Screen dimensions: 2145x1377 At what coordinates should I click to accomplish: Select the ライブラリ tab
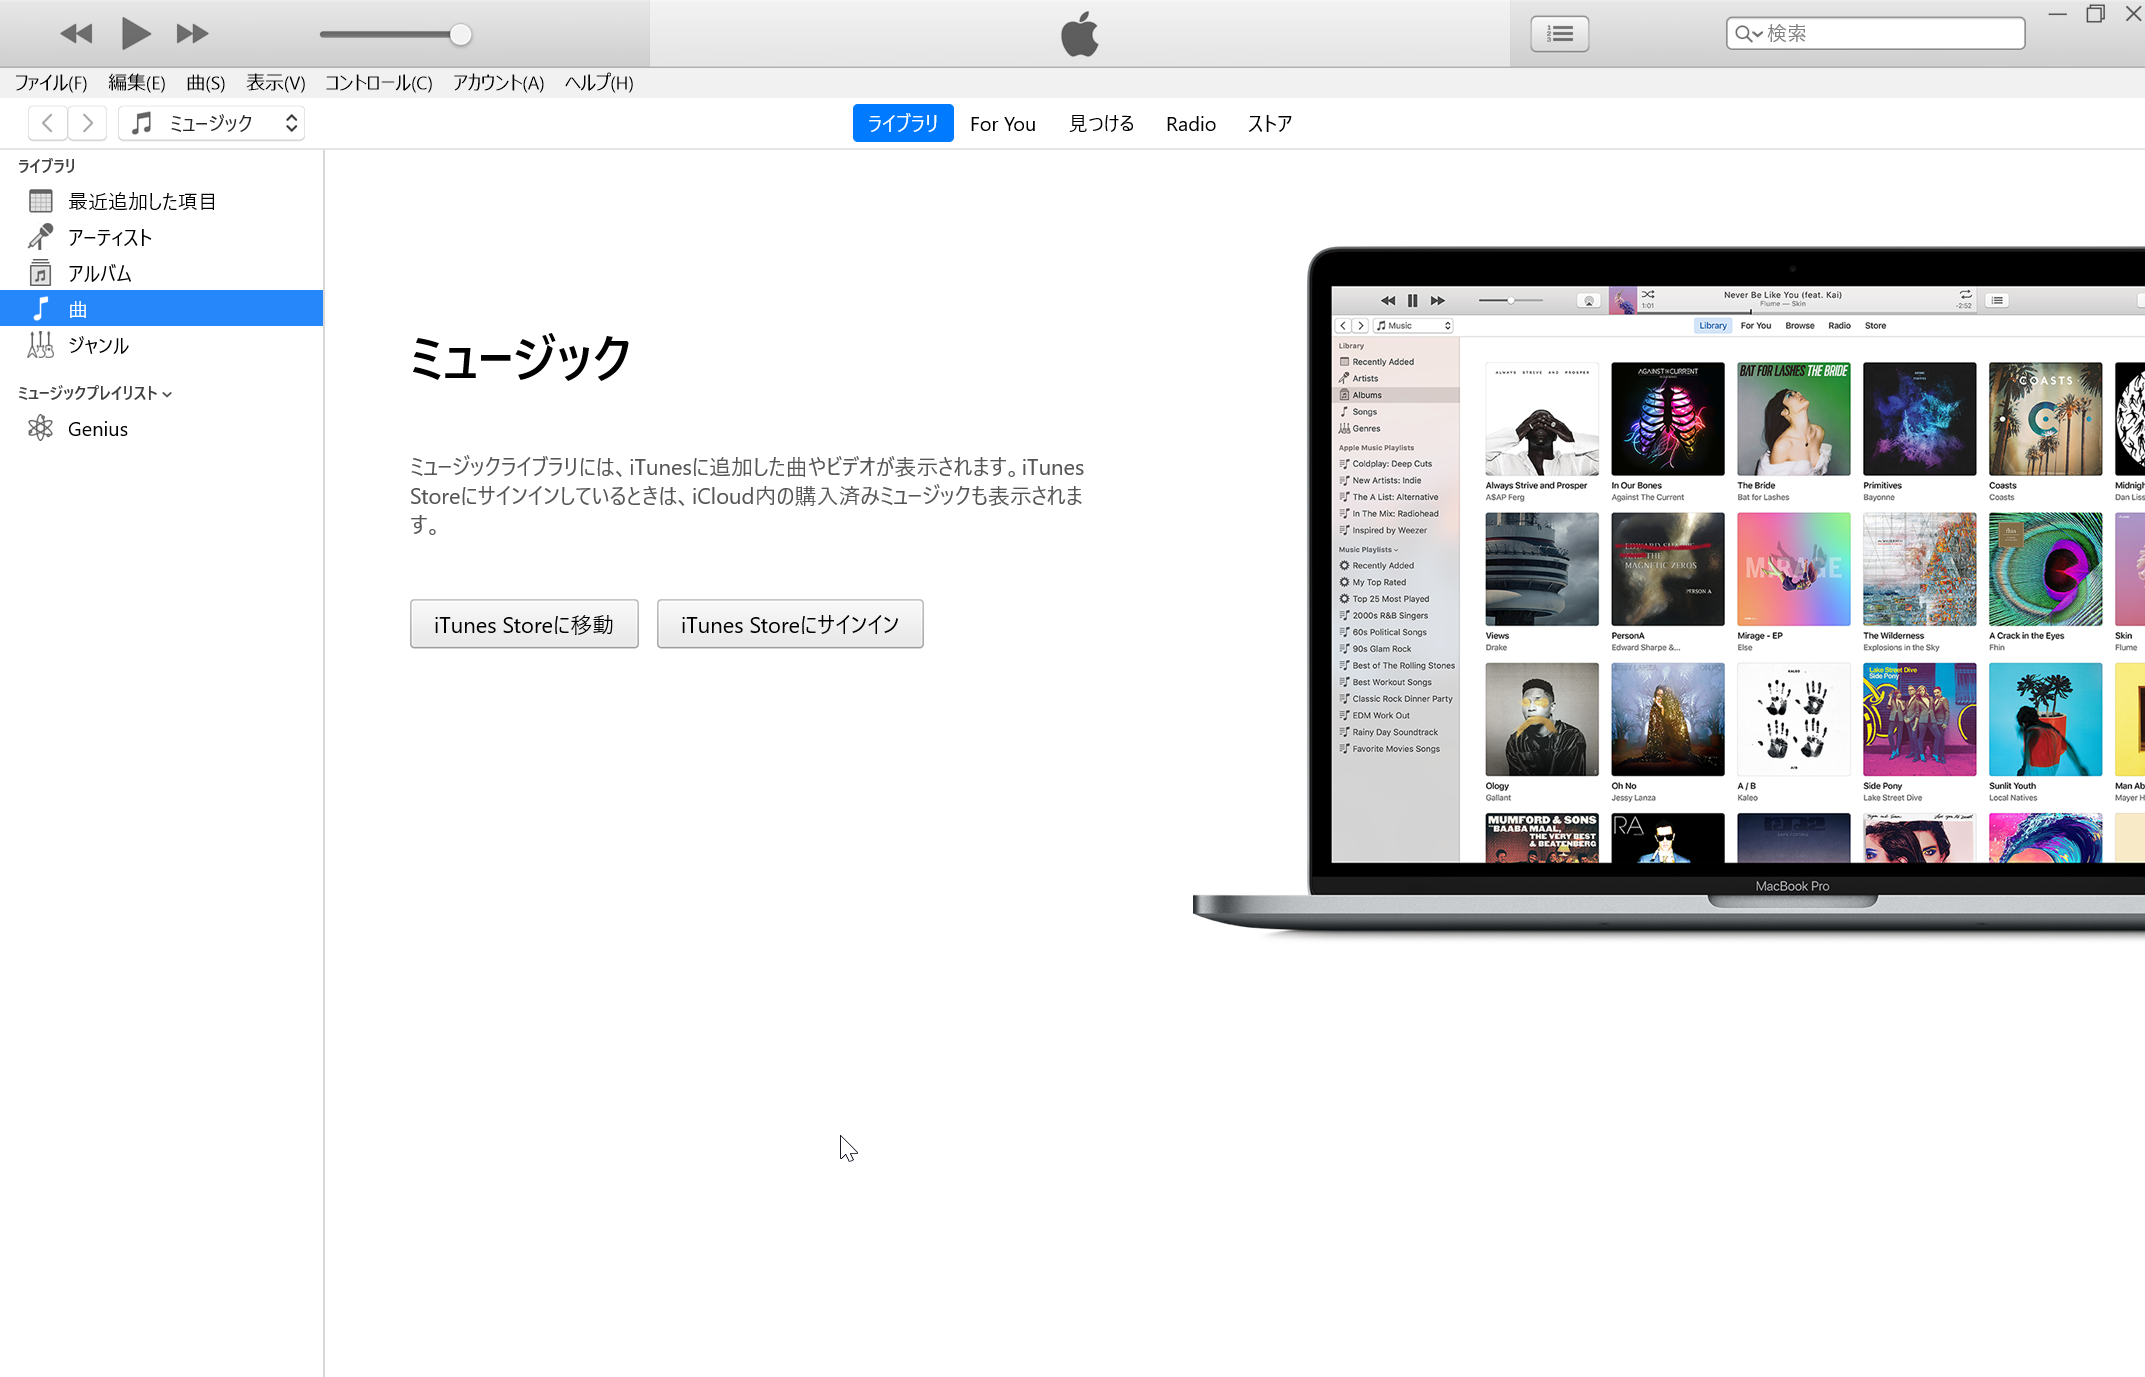[903, 123]
